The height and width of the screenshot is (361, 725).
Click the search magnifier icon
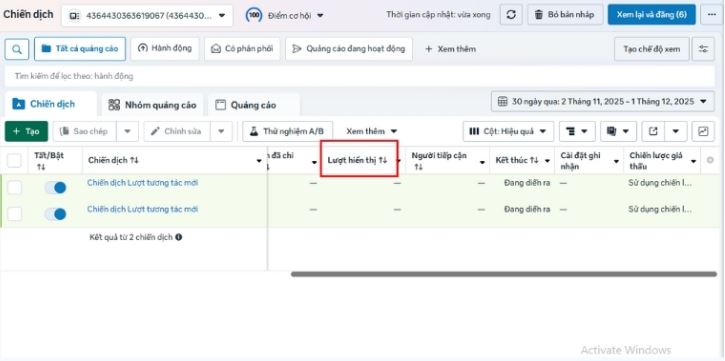click(17, 49)
